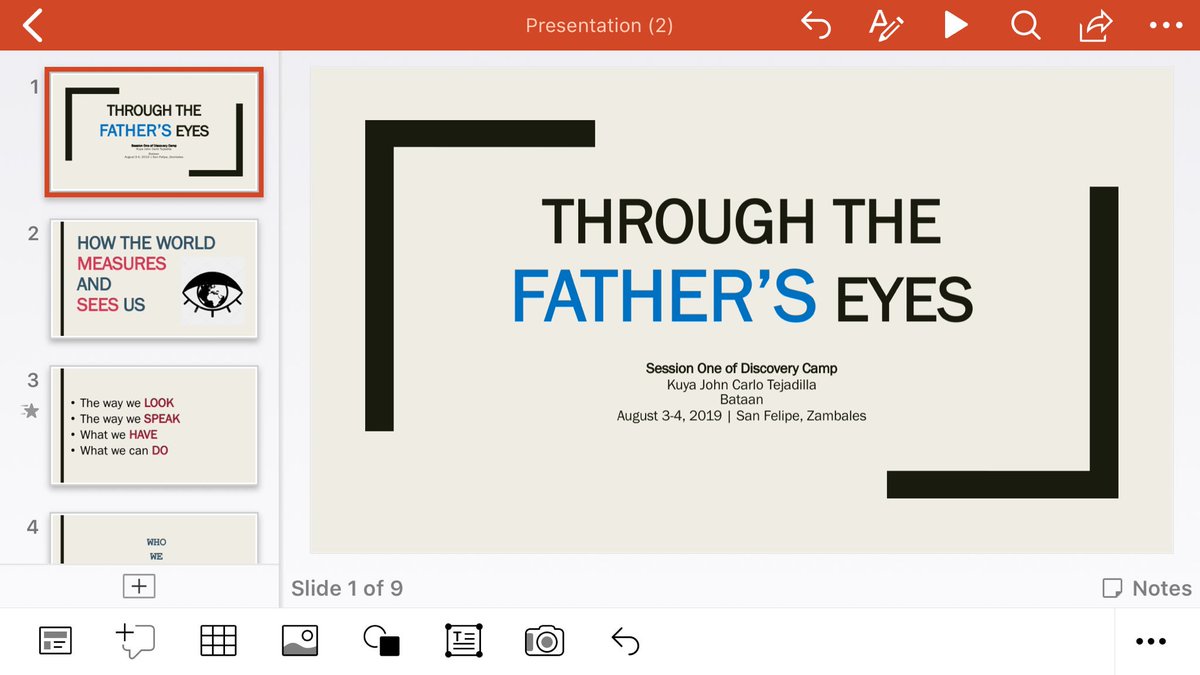Viewport: 1200px width, 675px height.
Task: Open the top bar more options menu
Action: point(1166,26)
